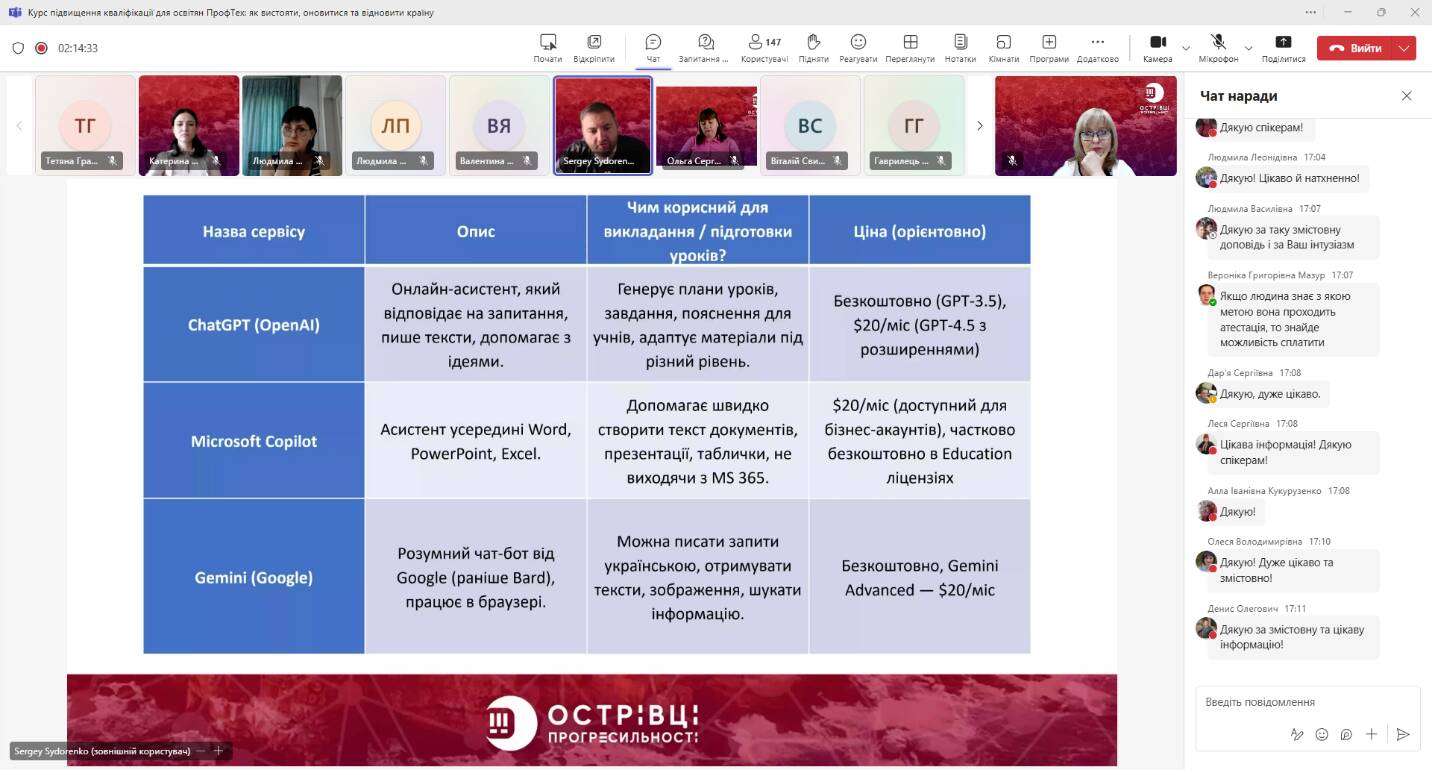Viewport: 1432px width, 770px height.
Task: Open the sticker/loop icon in chat box
Action: [x=1346, y=734]
